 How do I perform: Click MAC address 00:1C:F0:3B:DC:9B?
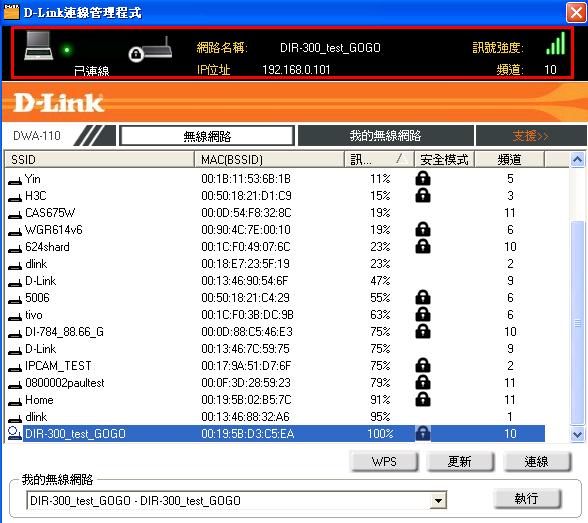(x=248, y=315)
